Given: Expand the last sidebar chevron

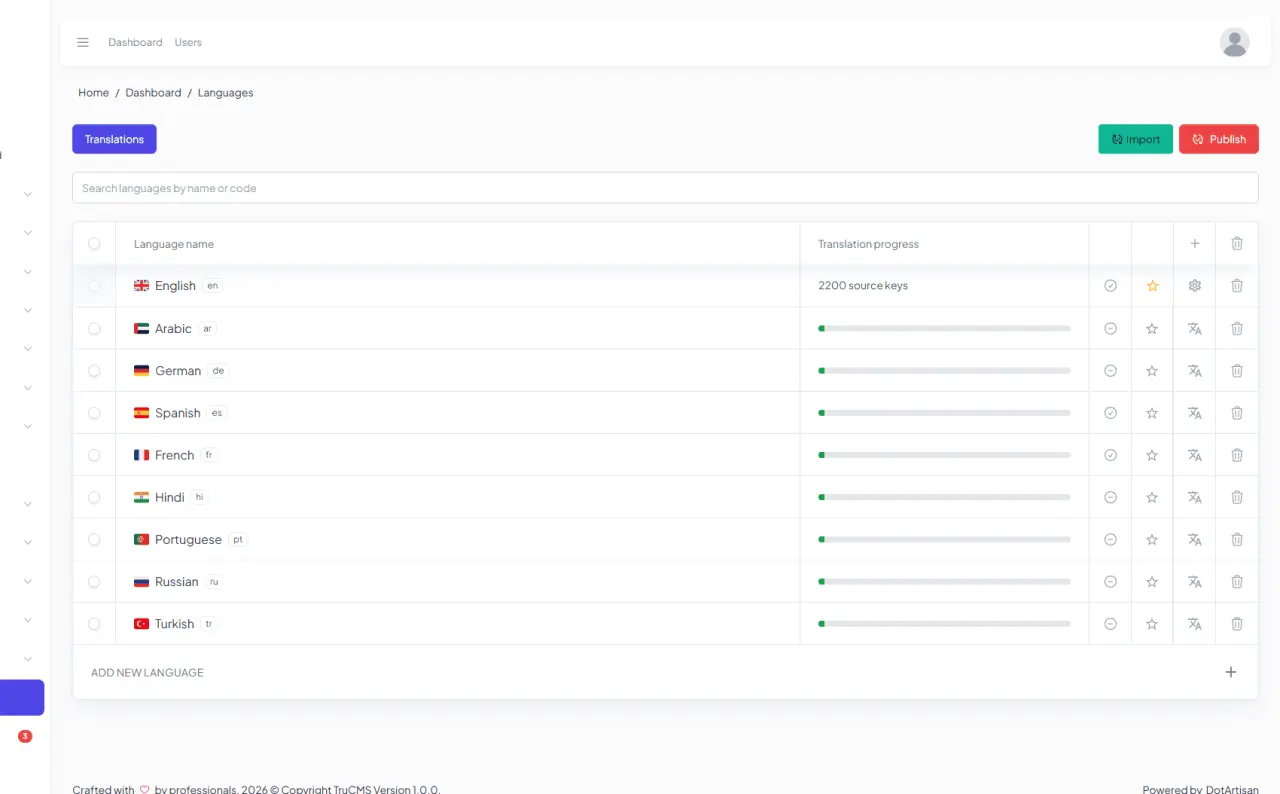Looking at the screenshot, I should (x=28, y=659).
